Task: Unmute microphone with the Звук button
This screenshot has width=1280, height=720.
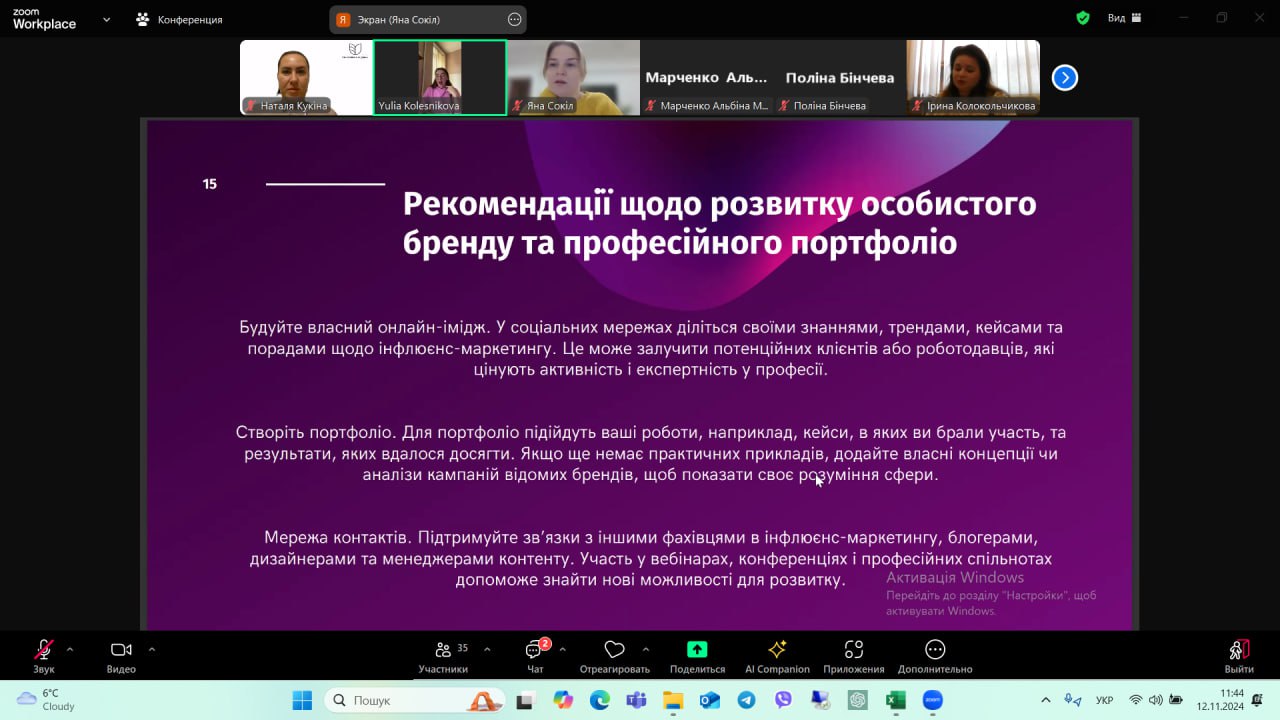Action: click(x=43, y=651)
